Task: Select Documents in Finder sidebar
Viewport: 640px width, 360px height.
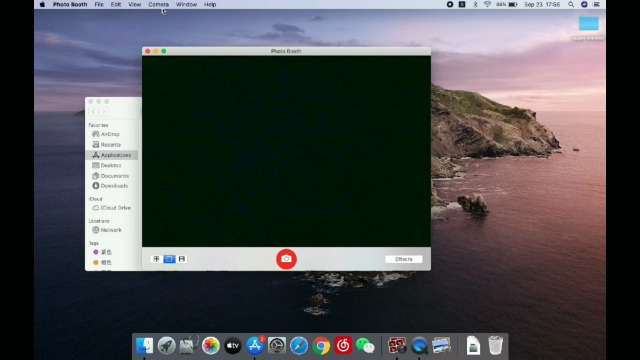Action: click(111, 176)
